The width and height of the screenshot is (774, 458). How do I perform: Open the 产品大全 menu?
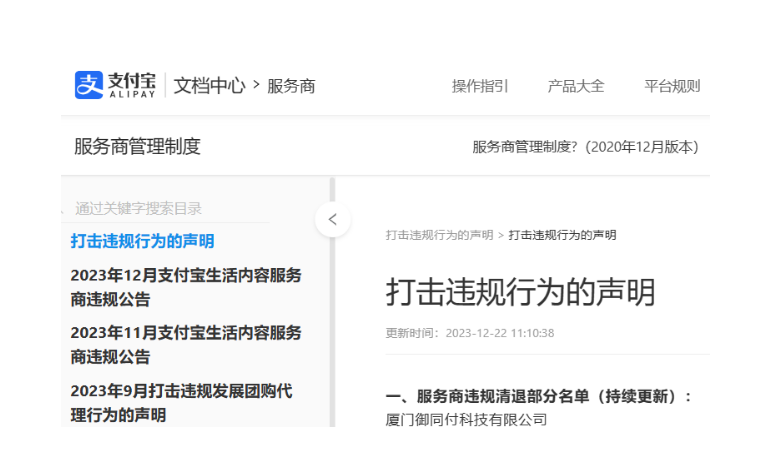(x=576, y=86)
